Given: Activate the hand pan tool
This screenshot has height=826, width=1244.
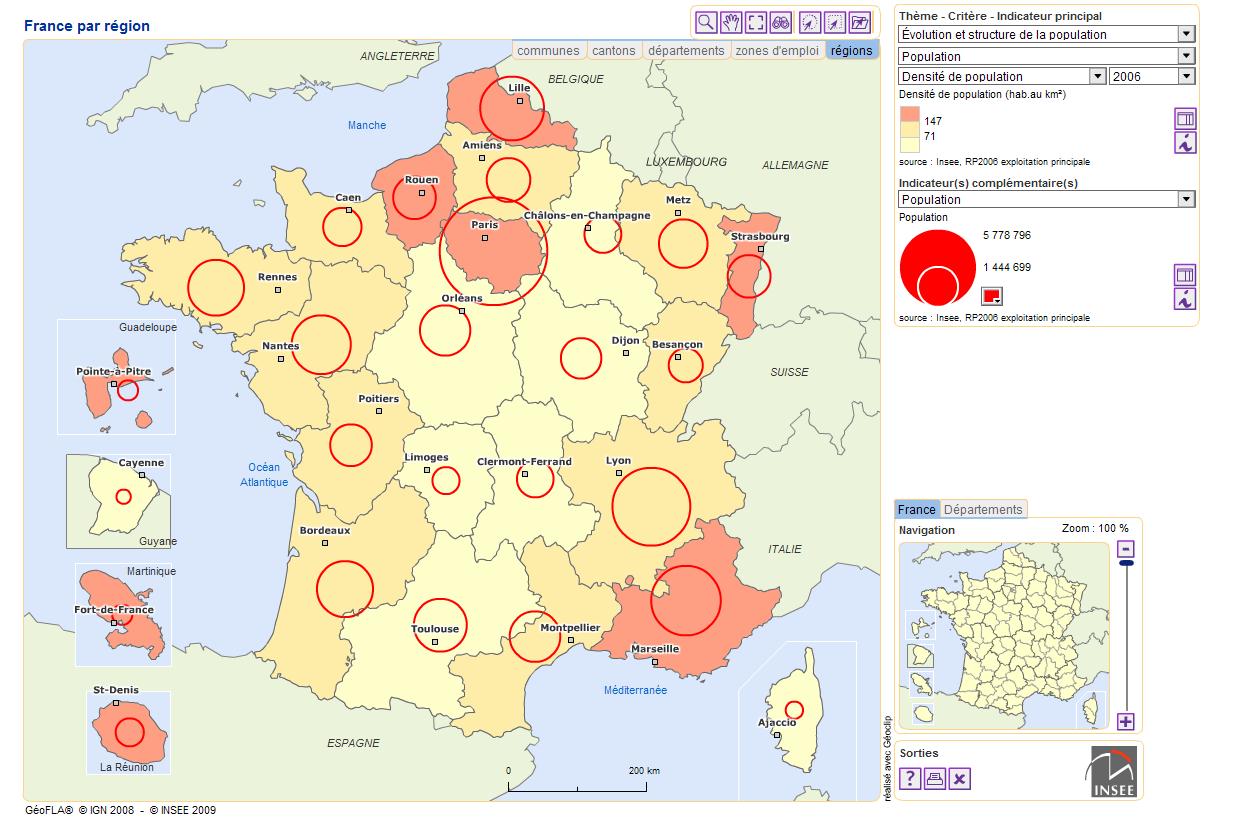Looking at the screenshot, I should coord(731,22).
